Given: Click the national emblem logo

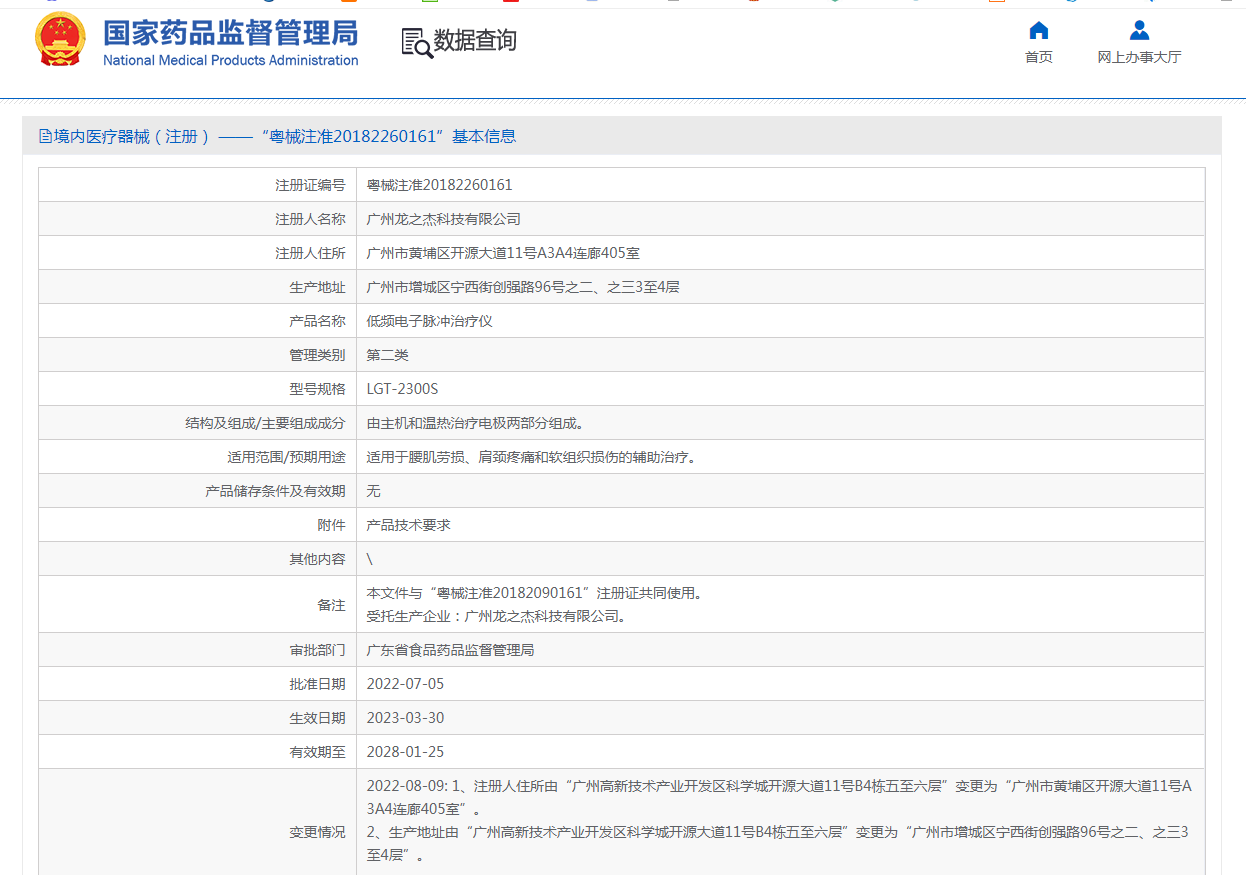Looking at the screenshot, I should click(61, 41).
